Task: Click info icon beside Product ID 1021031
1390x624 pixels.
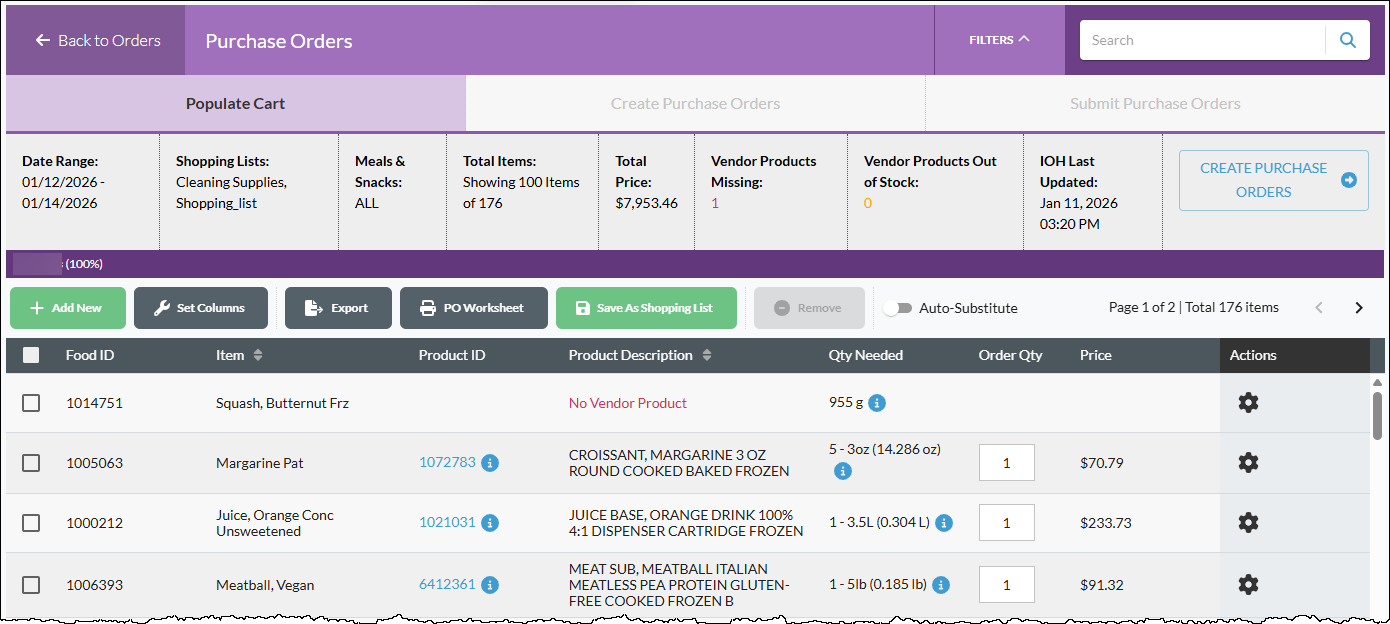Action: point(490,523)
